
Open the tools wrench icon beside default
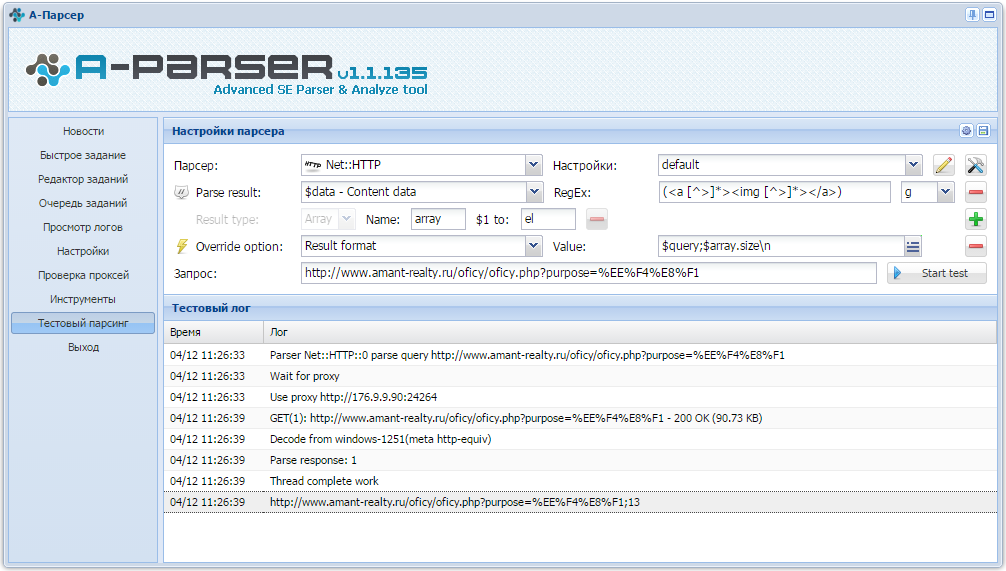pos(975,166)
